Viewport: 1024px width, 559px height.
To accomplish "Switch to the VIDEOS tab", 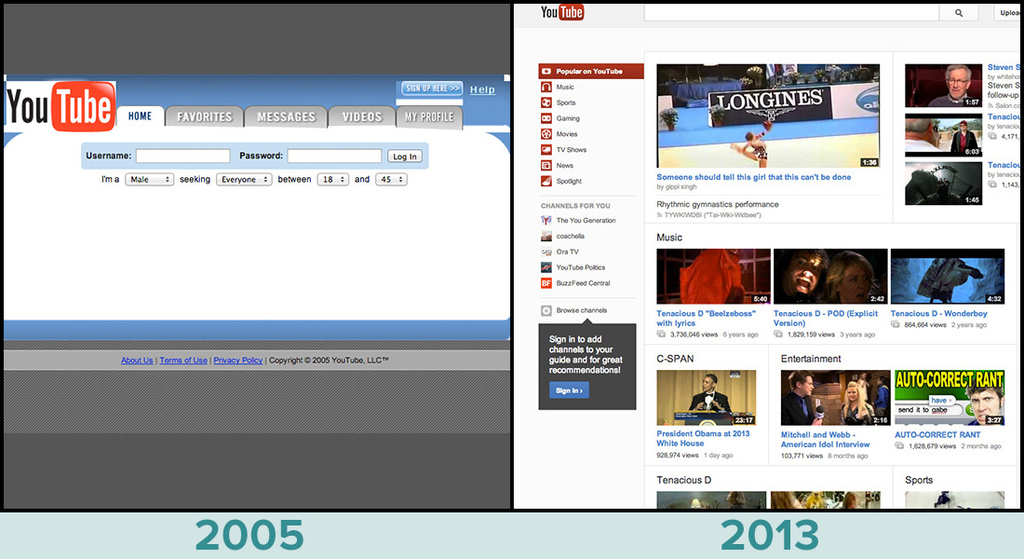I will (x=362, y=117).
